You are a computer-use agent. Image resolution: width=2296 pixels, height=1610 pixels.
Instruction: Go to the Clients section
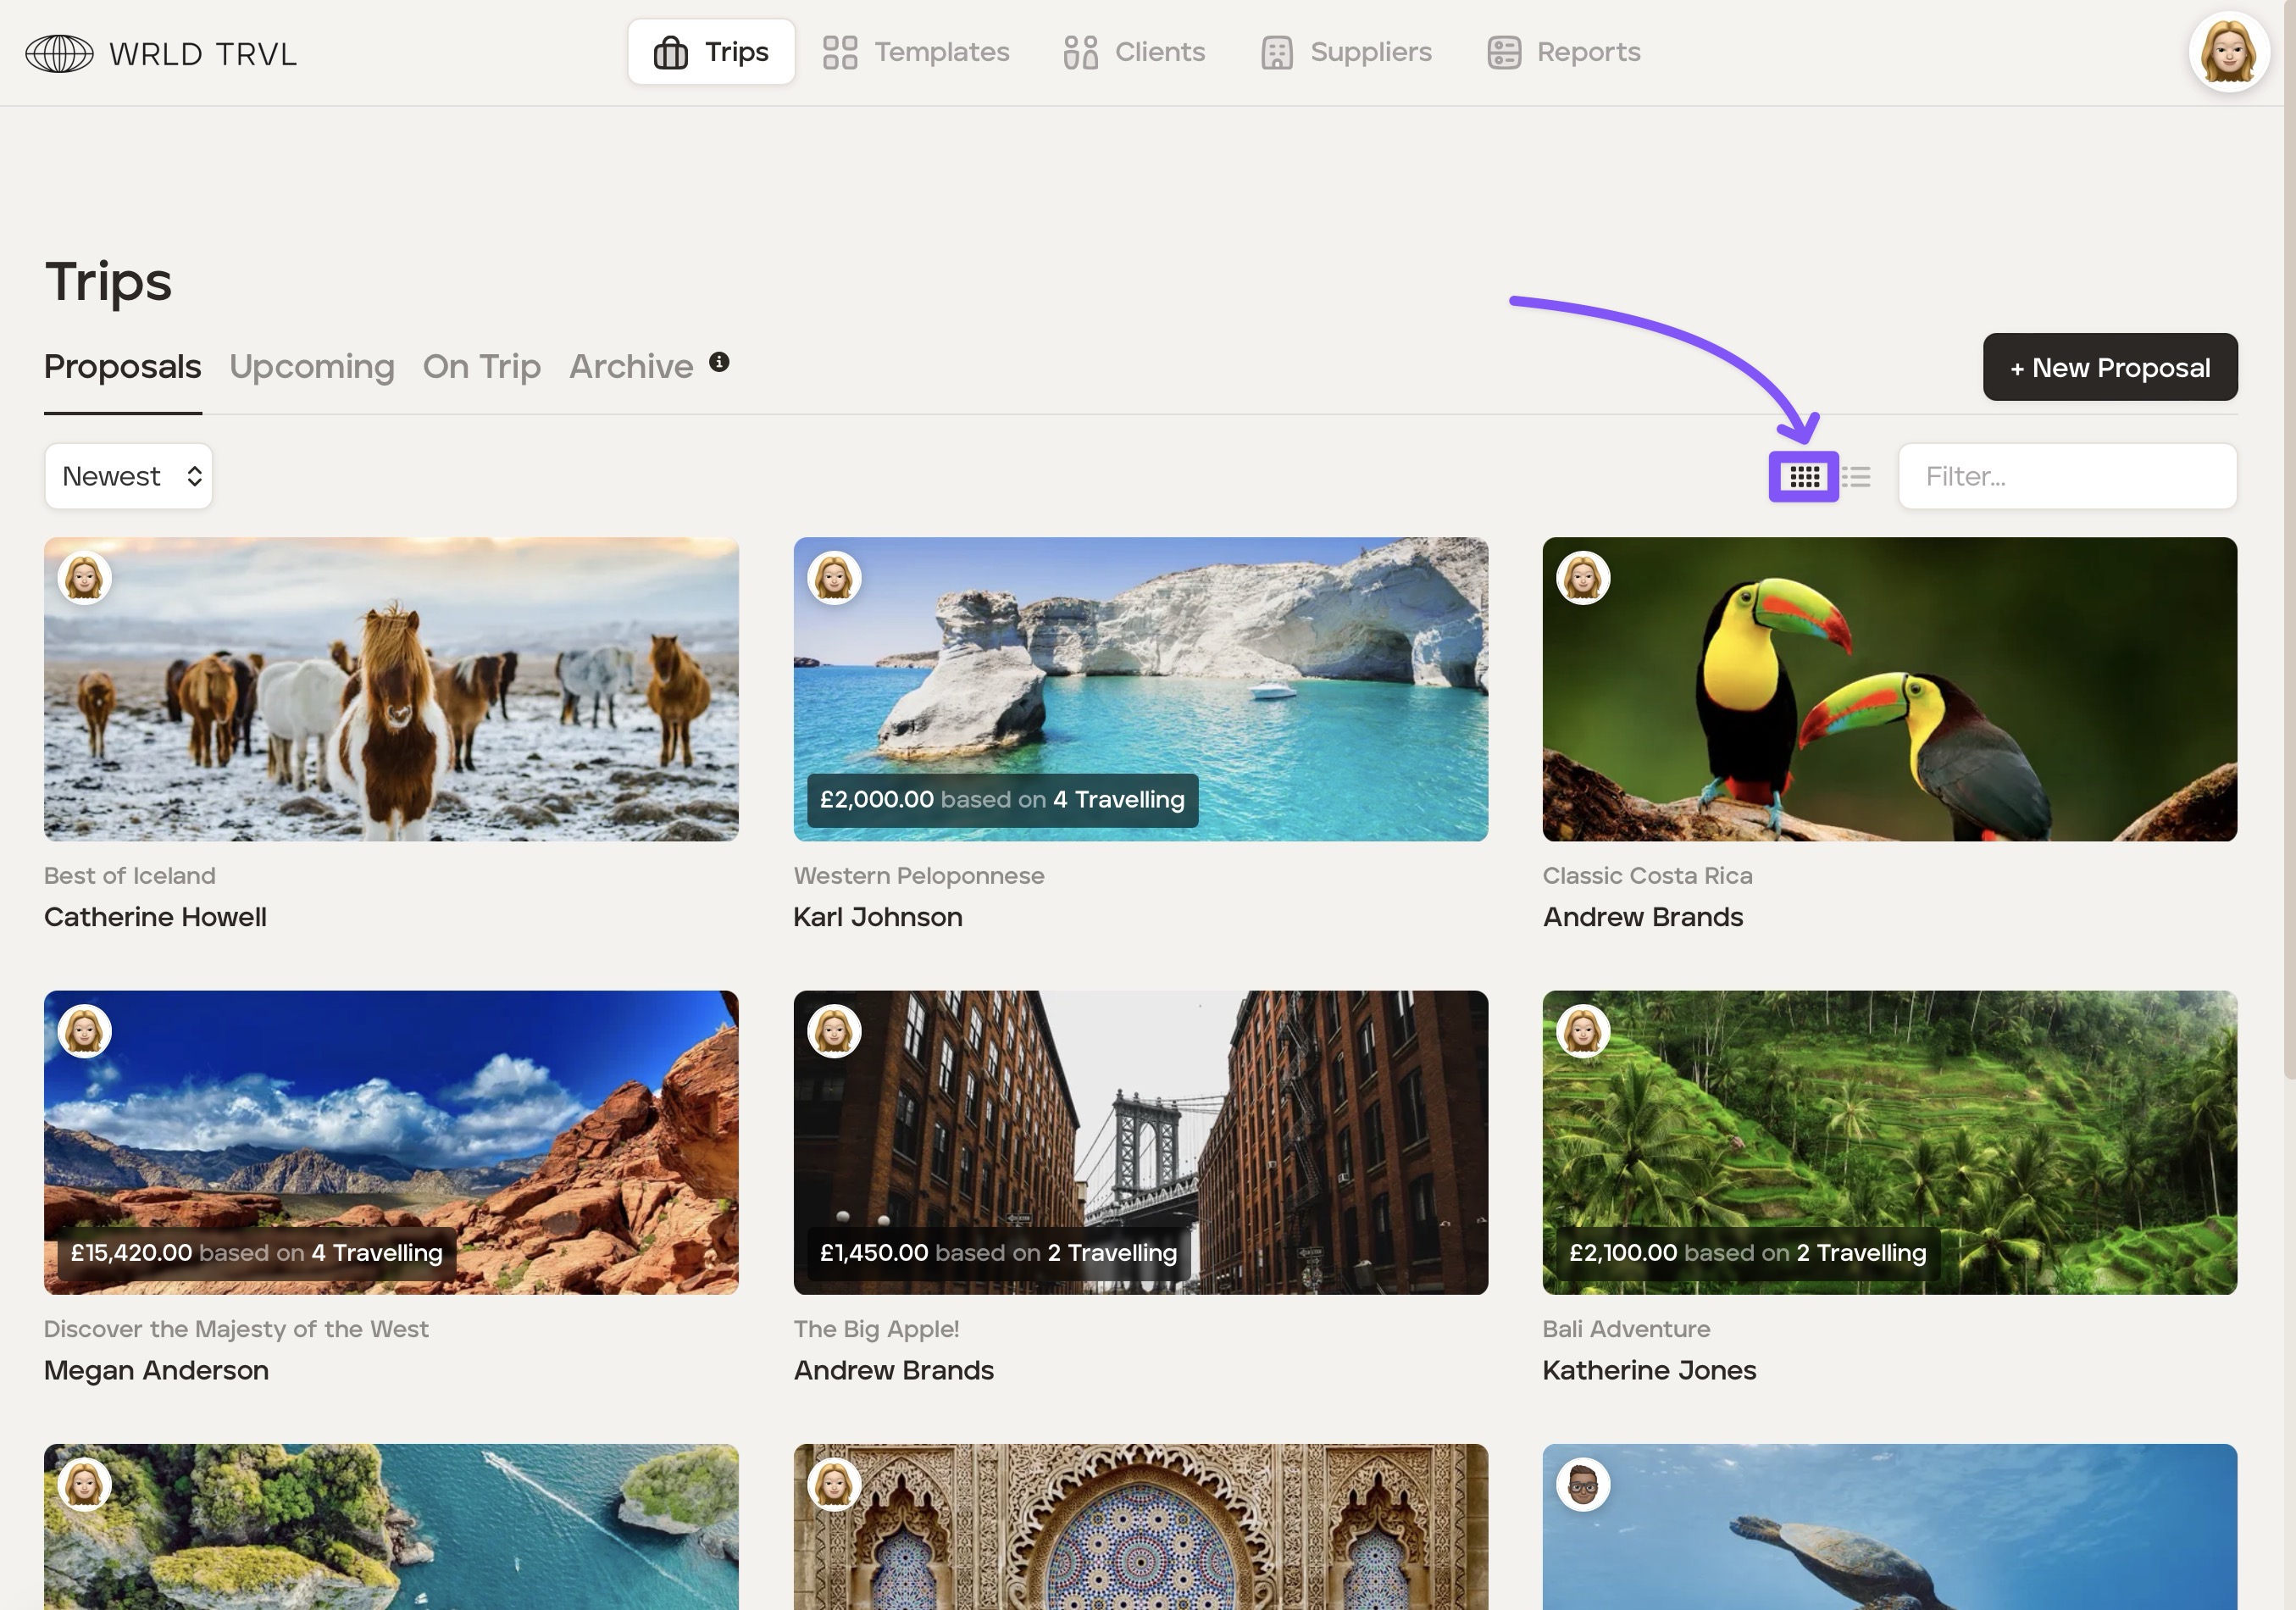coord(1135,52)
